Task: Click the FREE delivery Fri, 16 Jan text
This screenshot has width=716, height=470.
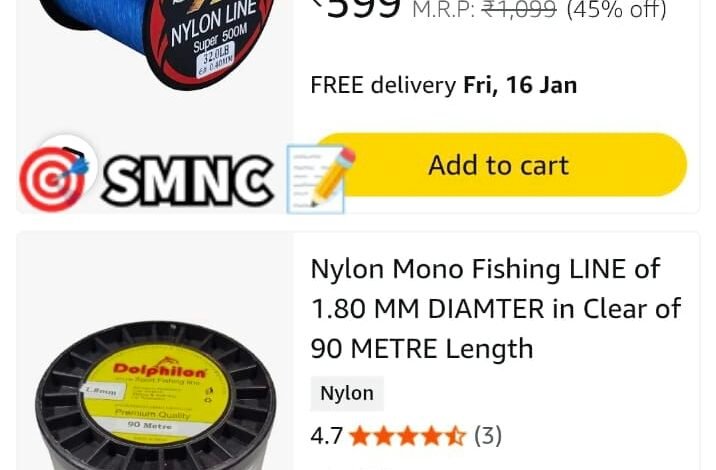Action: [443, 85]
